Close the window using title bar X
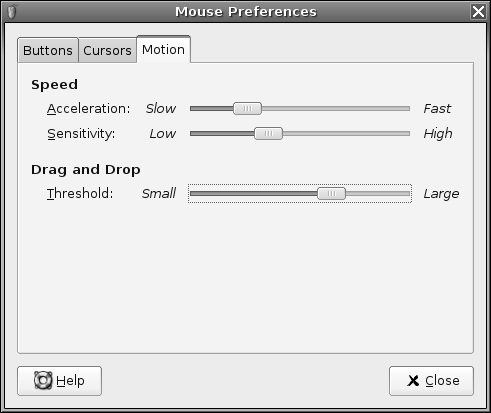 point(478,12)
